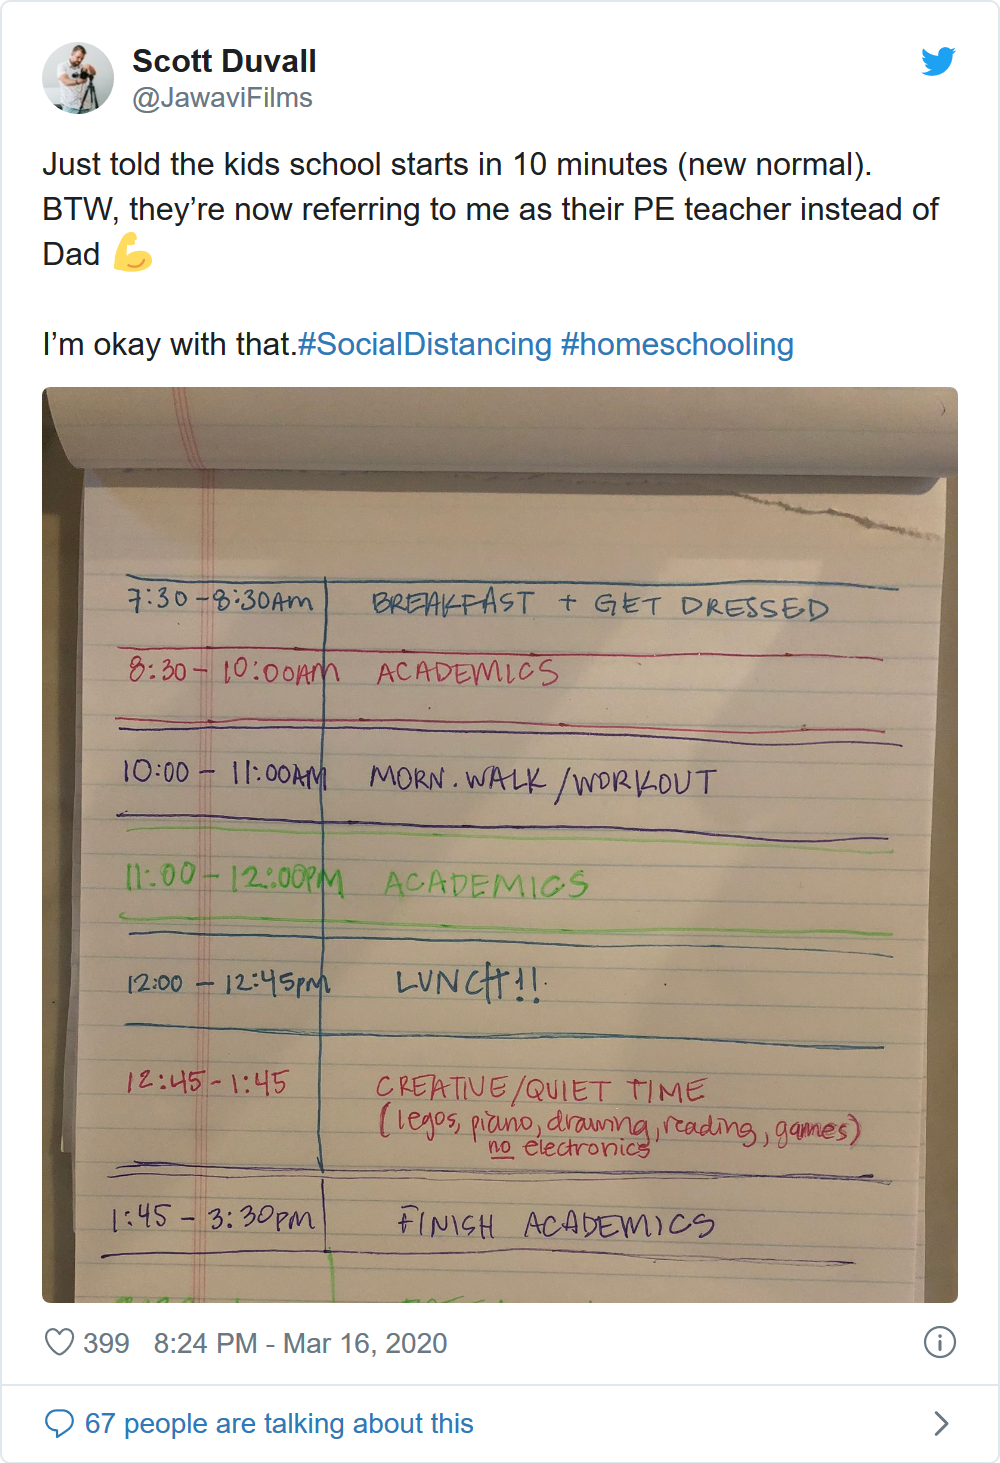Click the red "CREATIVE/QUIET TIME" handwriting
This screenshot has width=1000, height=1463.
click(540, 1088)
